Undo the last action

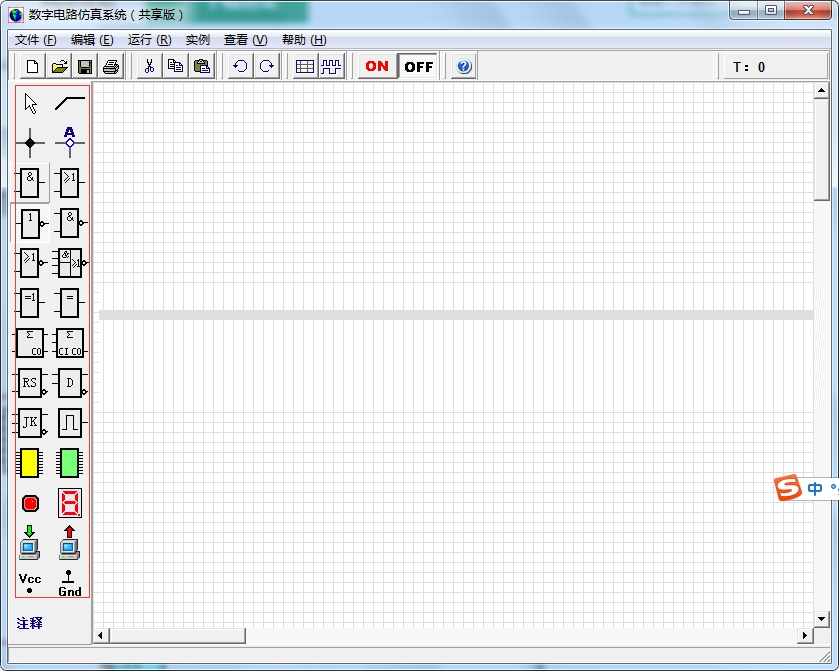(x=241, y=66)
